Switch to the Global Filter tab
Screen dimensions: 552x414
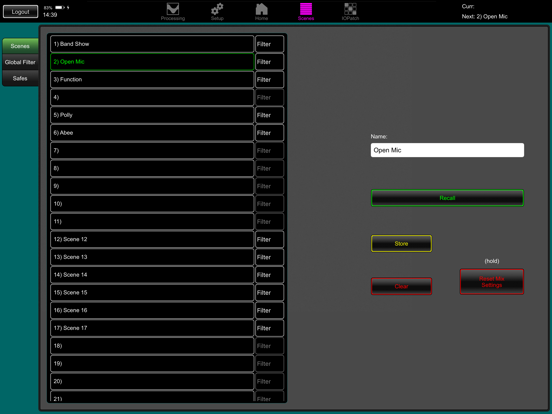point(20,62)
